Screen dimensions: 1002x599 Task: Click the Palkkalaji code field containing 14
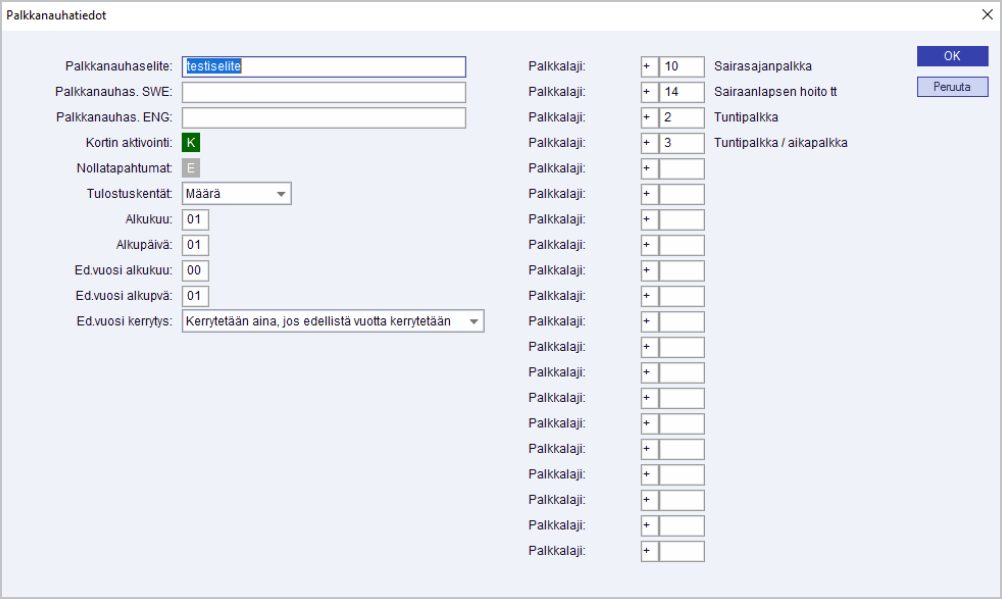[682, 92]
